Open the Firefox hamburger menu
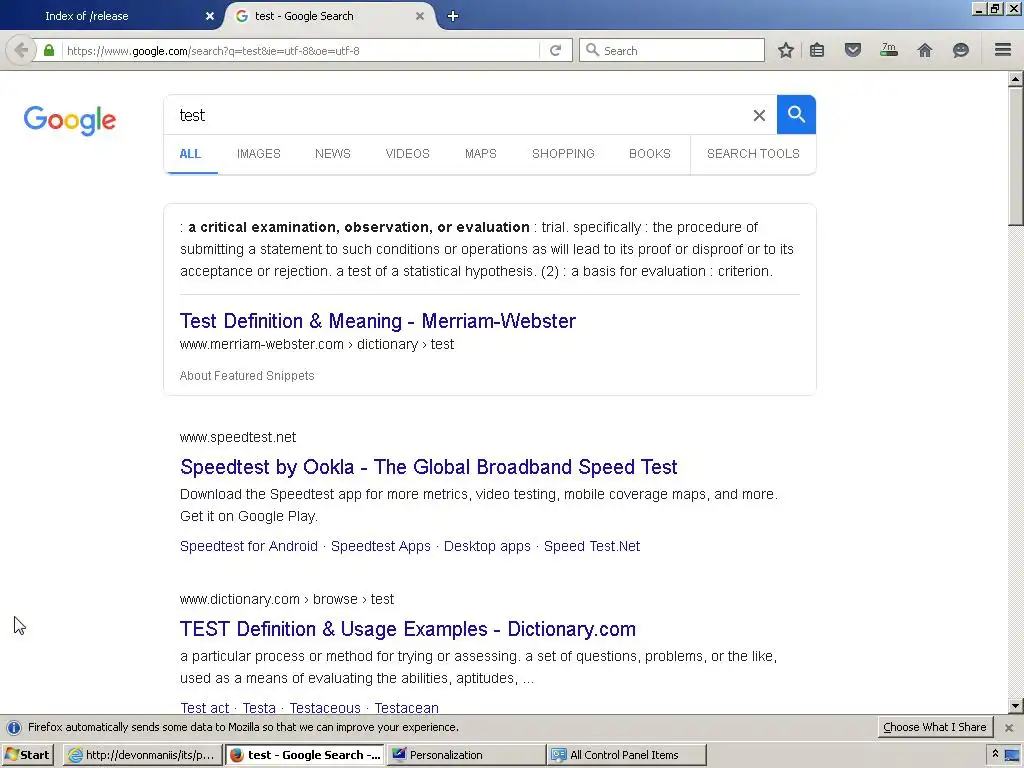Image resolution: width=1024 pixels, height=768 pixels. tap(1003, 50)
